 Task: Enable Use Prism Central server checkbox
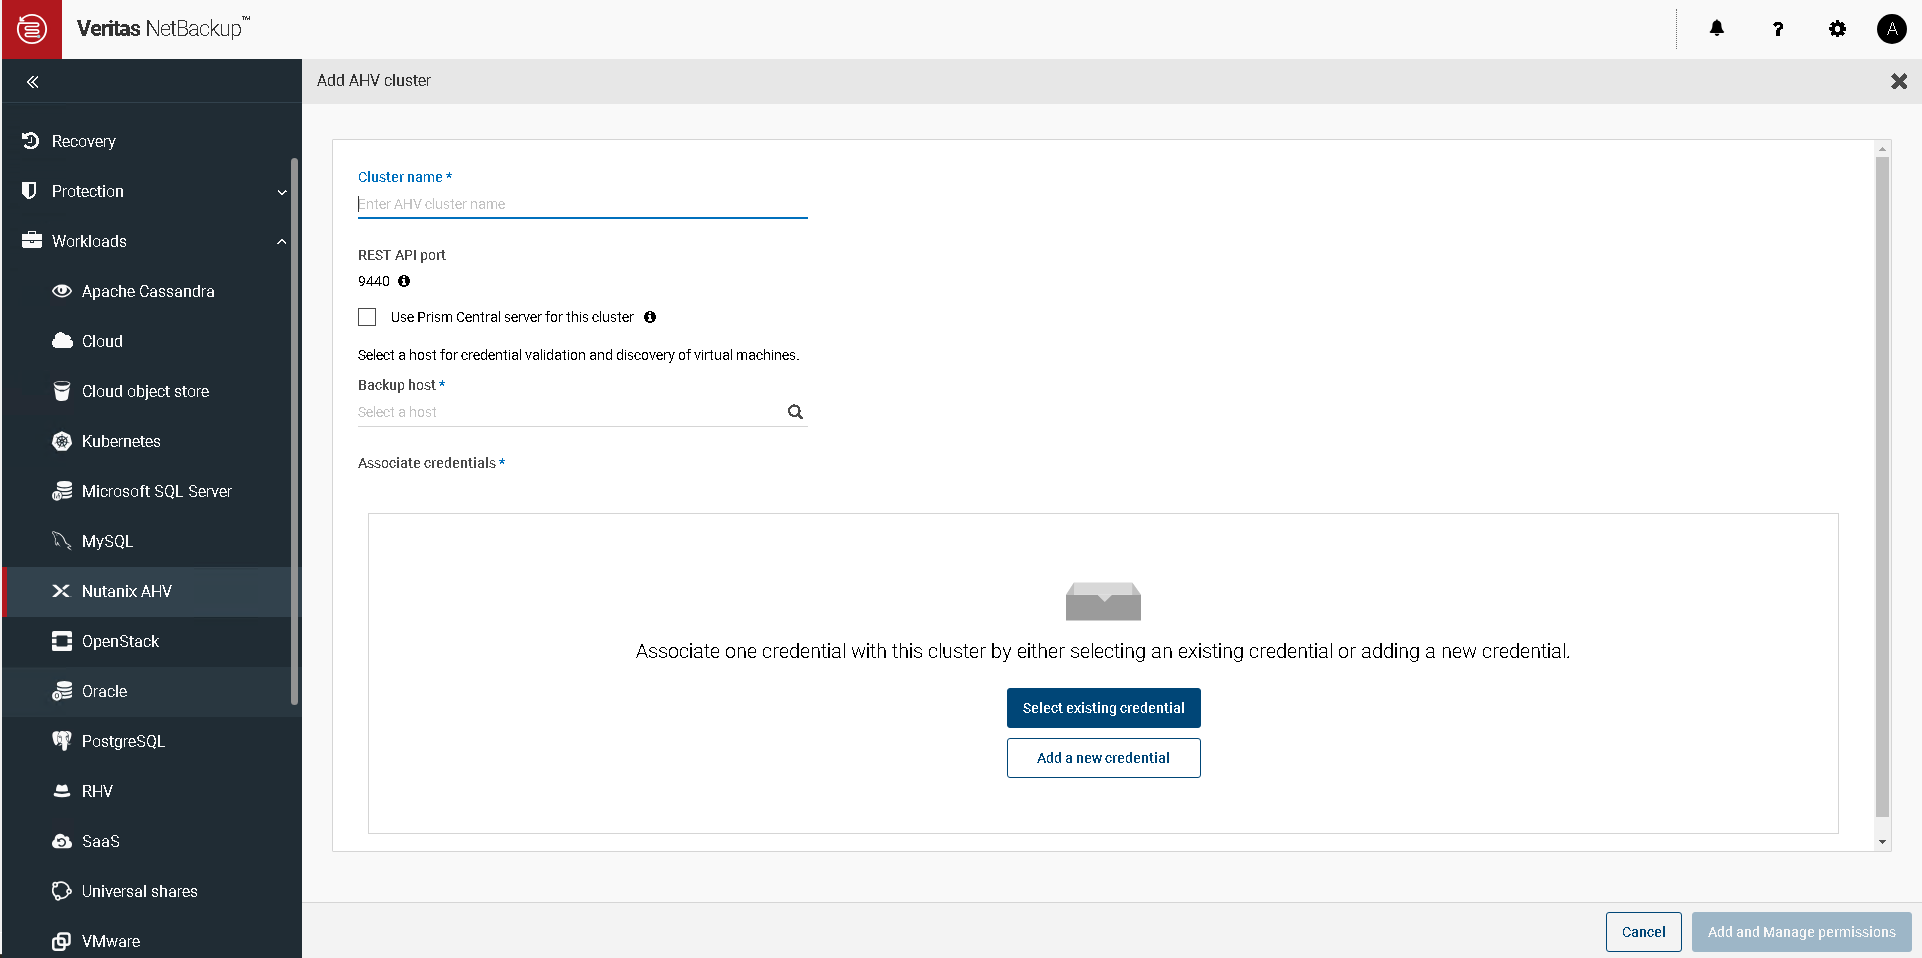367,317
